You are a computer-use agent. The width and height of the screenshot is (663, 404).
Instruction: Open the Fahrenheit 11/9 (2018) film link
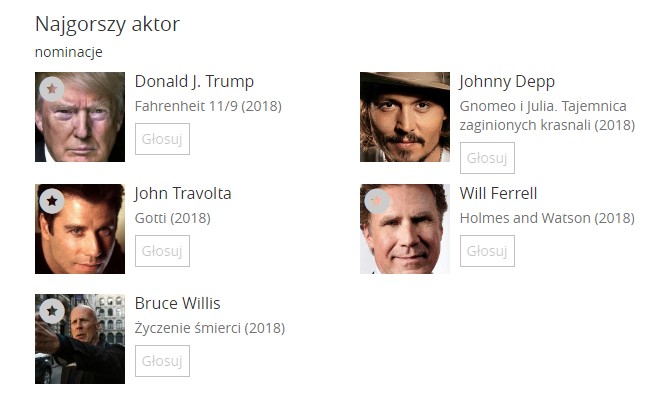point(208,106)
